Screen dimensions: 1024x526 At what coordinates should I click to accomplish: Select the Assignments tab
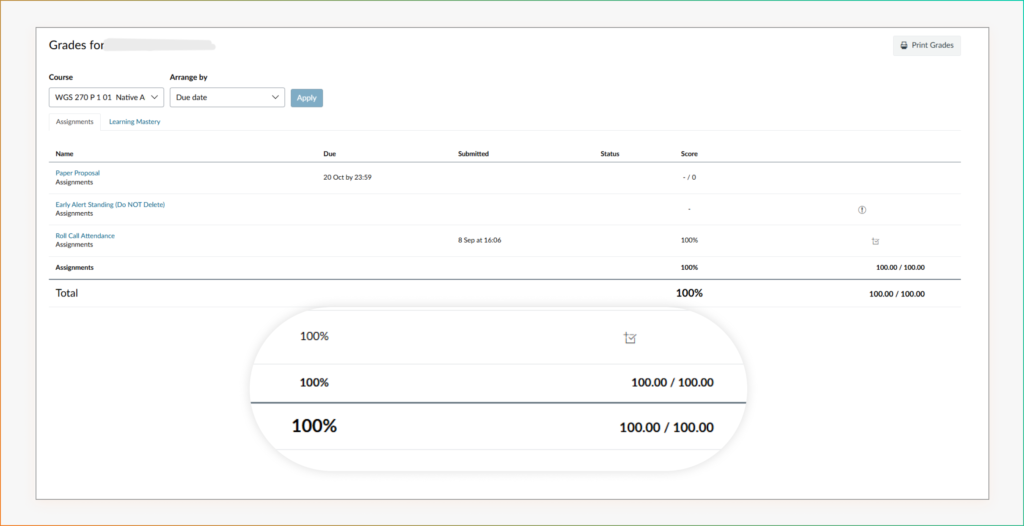click(x=75, y=122)
